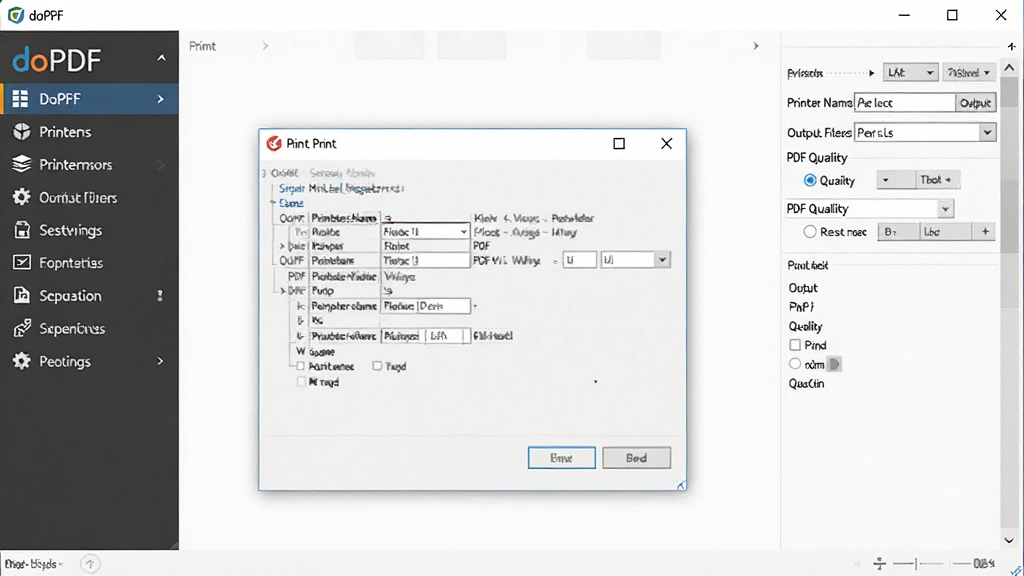The height and width of the screenshot is (576, 1024).
Task: Click the DoPFF grid icon in sidebar
Action: (20, 99)
